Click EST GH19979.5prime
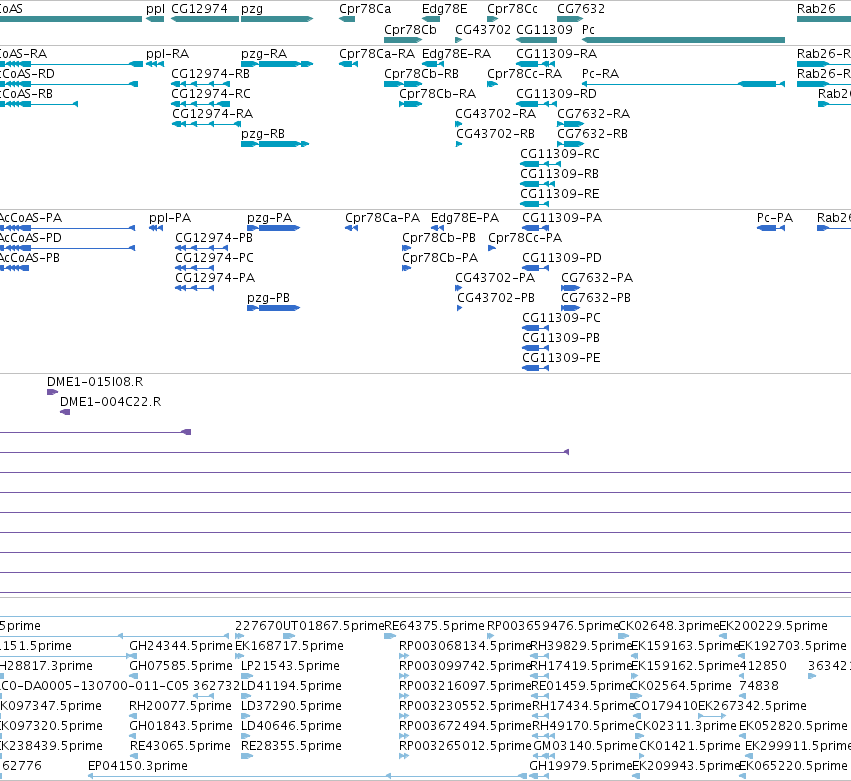The width and height of the screenshot is (851, 781). tap(581, 766)
